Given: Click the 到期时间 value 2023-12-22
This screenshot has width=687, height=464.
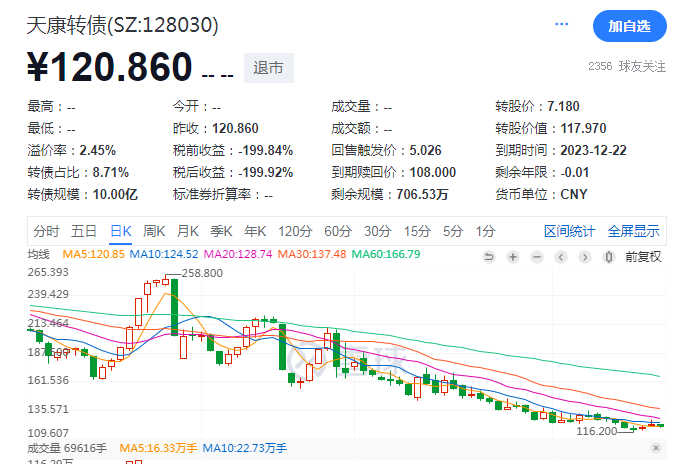Looking at the screenshot, I should [594, 150].
